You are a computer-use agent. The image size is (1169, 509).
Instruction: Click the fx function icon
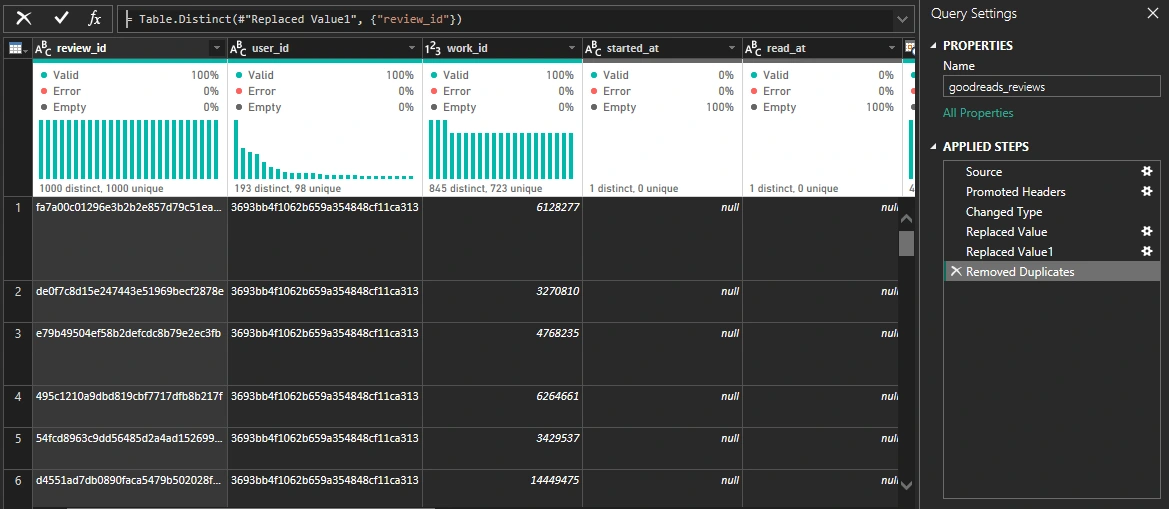click(95, 19)
